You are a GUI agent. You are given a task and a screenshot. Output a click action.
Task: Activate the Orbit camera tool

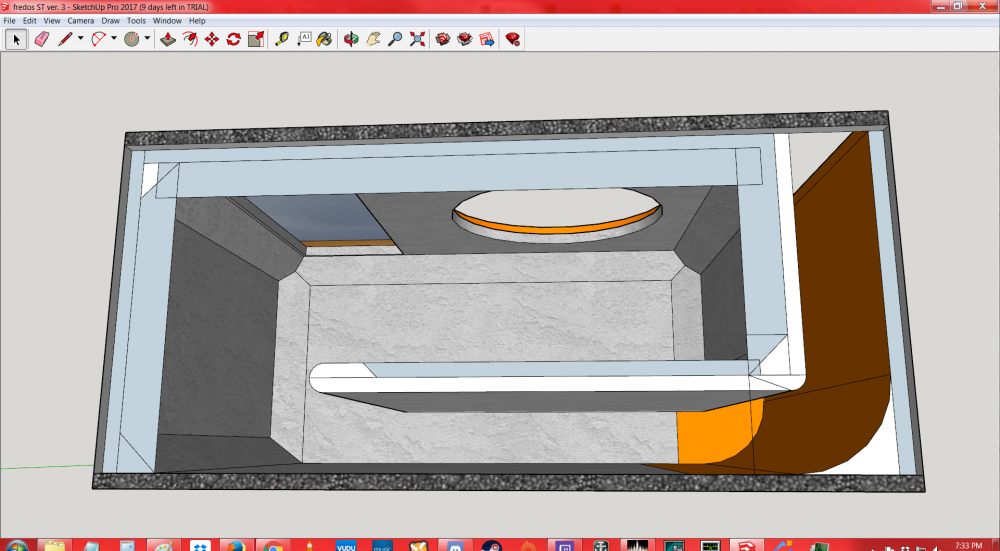(351, 40)
